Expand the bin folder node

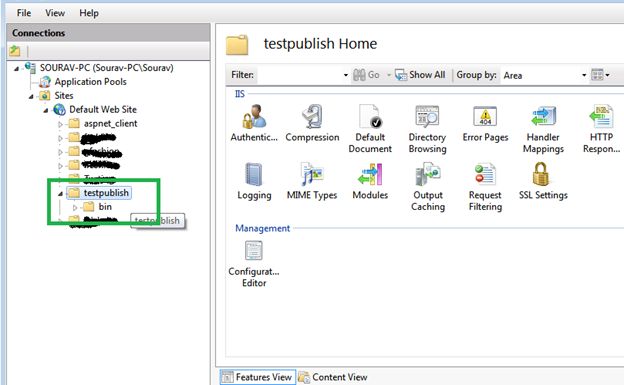(75, 207)
